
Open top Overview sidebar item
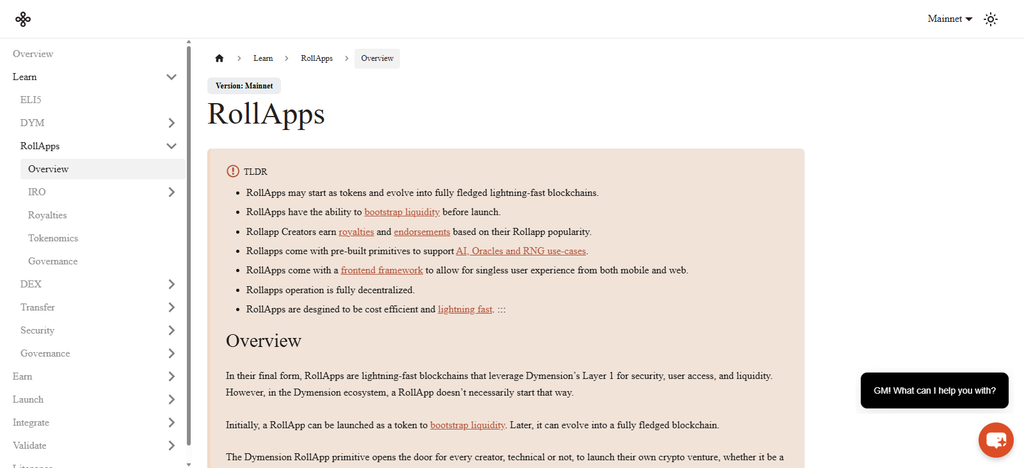tap(33, 54)
